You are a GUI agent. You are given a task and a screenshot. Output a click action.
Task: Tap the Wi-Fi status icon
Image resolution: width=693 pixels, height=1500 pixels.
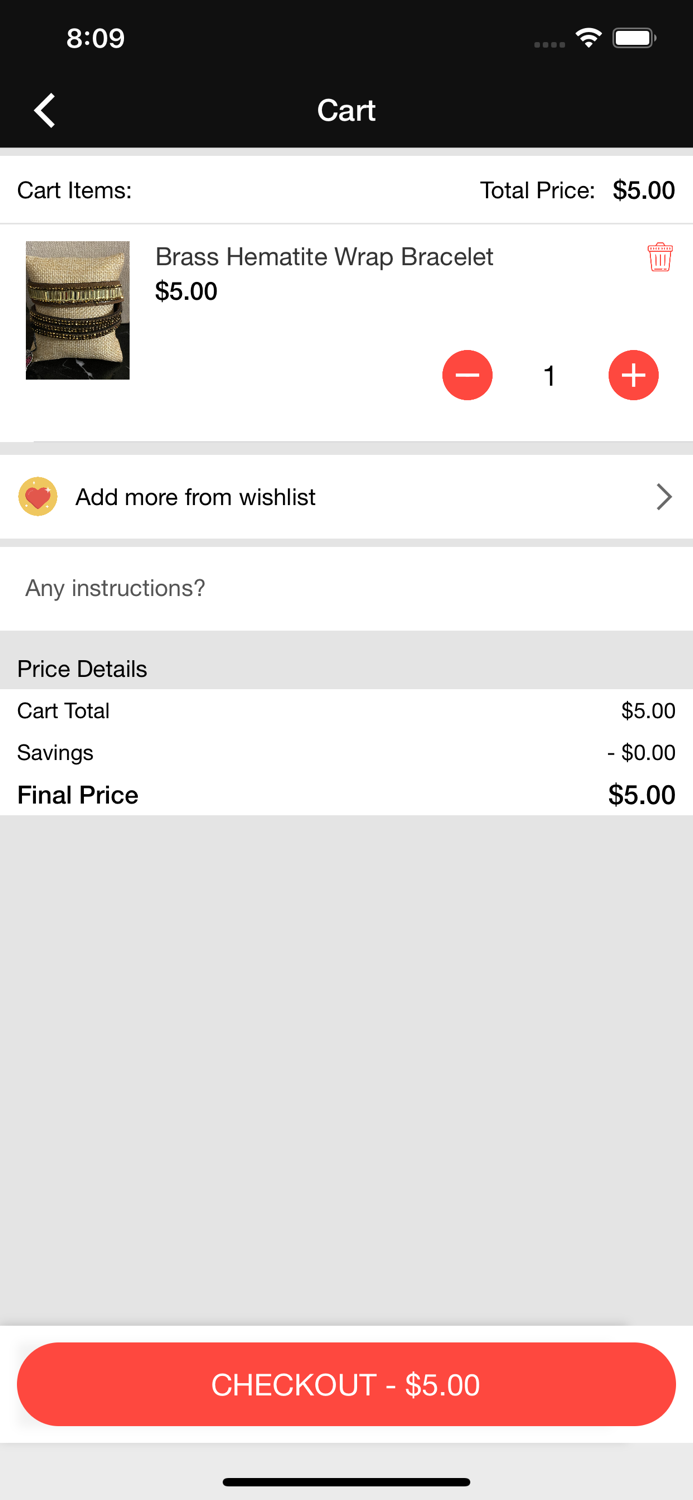pyautogui.click(x=588, y=39)
